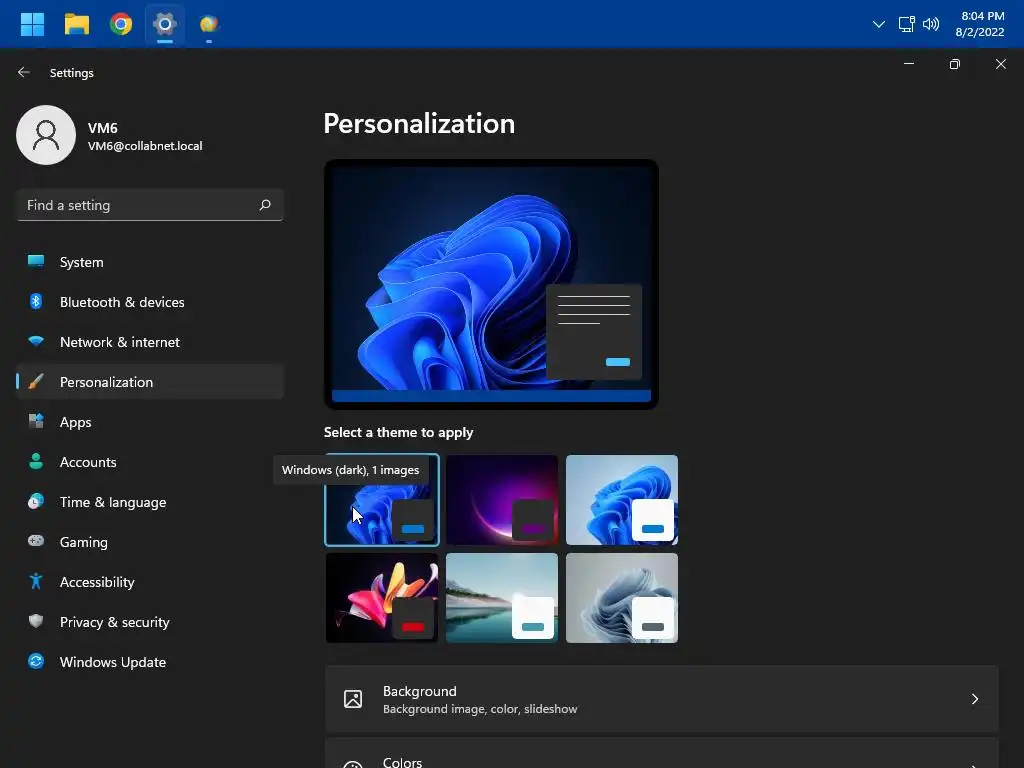The width and height of the screenshot is (1024, 768).
Task: Click the Accounts person icon in the sidebar
Action: tap(36, 461)
